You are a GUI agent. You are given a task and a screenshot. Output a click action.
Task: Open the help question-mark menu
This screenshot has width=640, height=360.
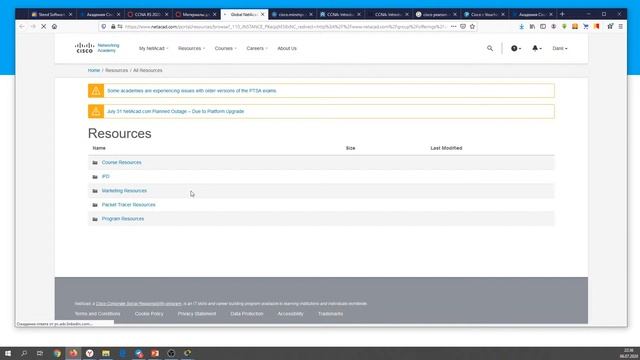tap(516, 48)
